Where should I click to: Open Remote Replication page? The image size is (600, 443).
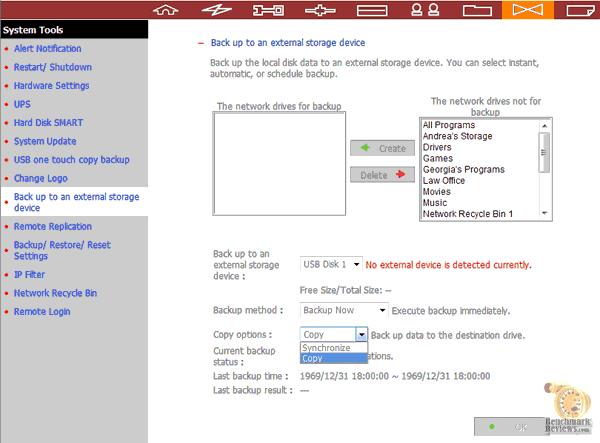(53, 226)
